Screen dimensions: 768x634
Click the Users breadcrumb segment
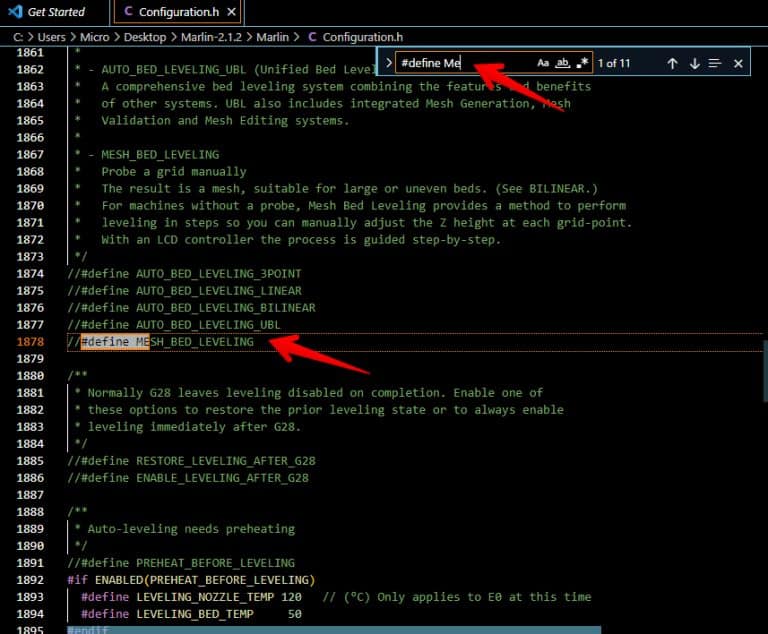click(x=53, y=37)
